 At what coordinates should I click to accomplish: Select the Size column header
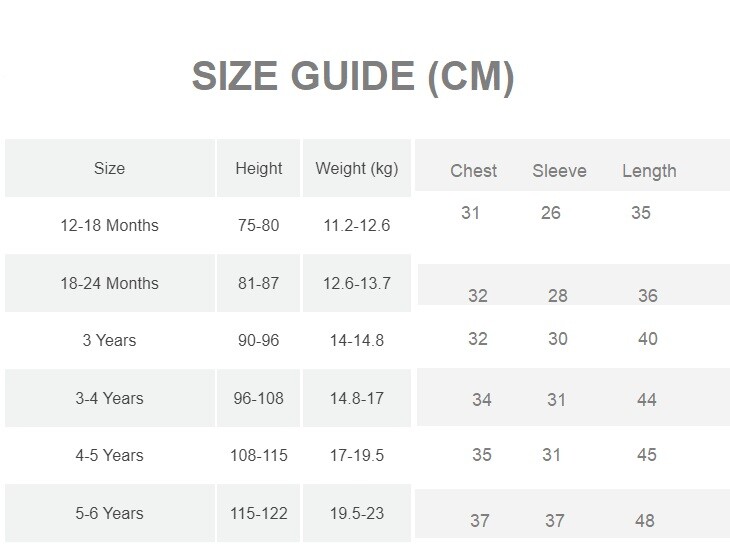(109, 168)
